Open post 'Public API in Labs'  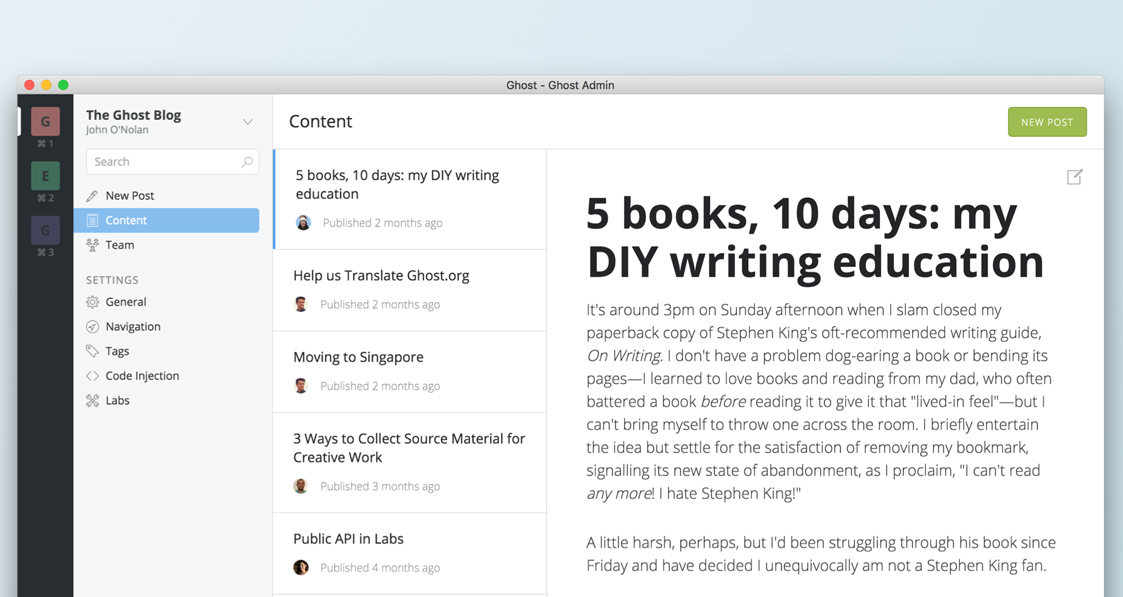click(x=410, y=554)
